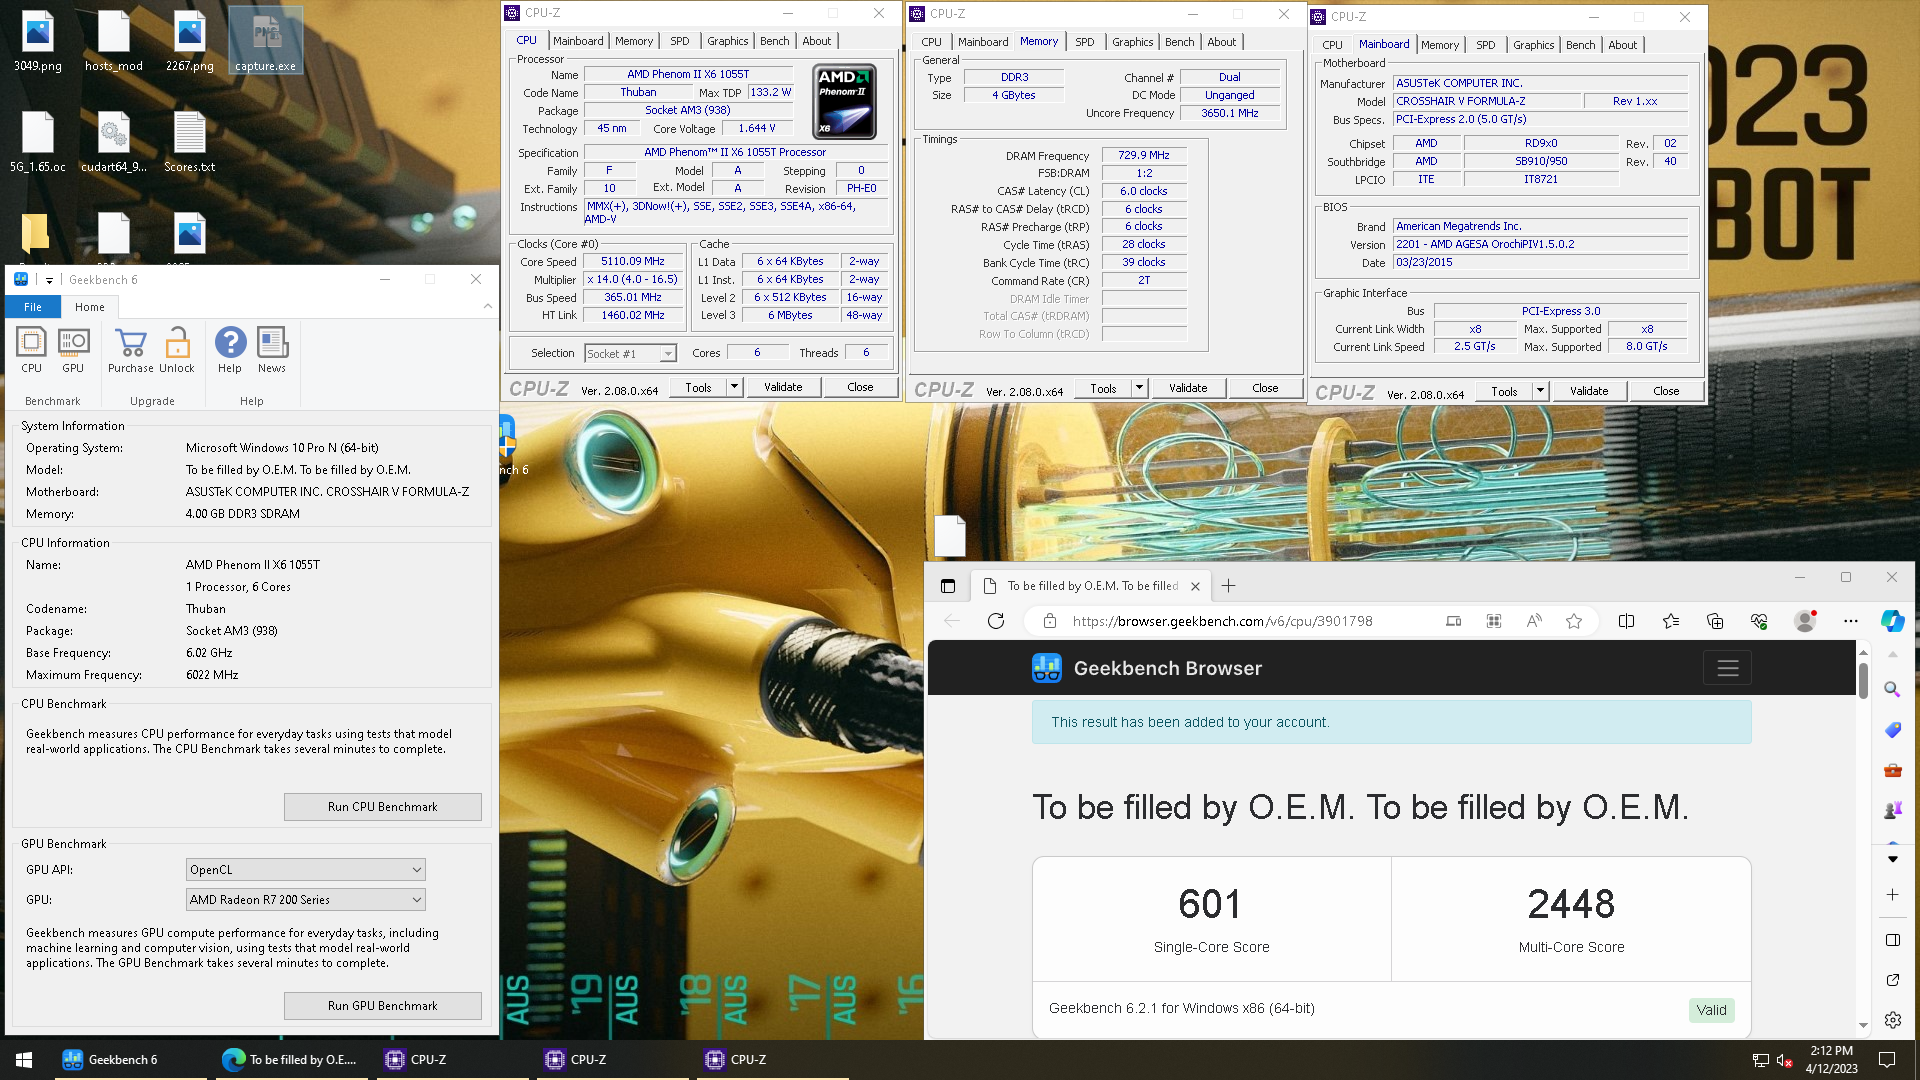Viewport: 1920px width, 1080px height.
Task: Add this page to favorites star icon
Action: coord(1574,621)
